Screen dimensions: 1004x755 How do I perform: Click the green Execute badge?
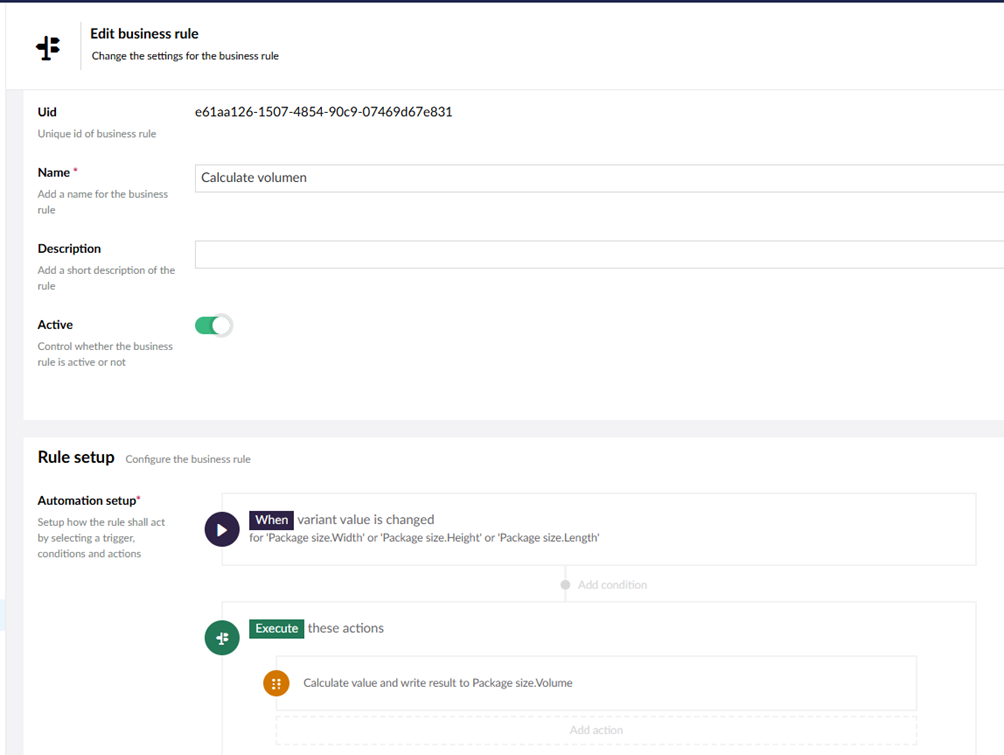point(276,629)
